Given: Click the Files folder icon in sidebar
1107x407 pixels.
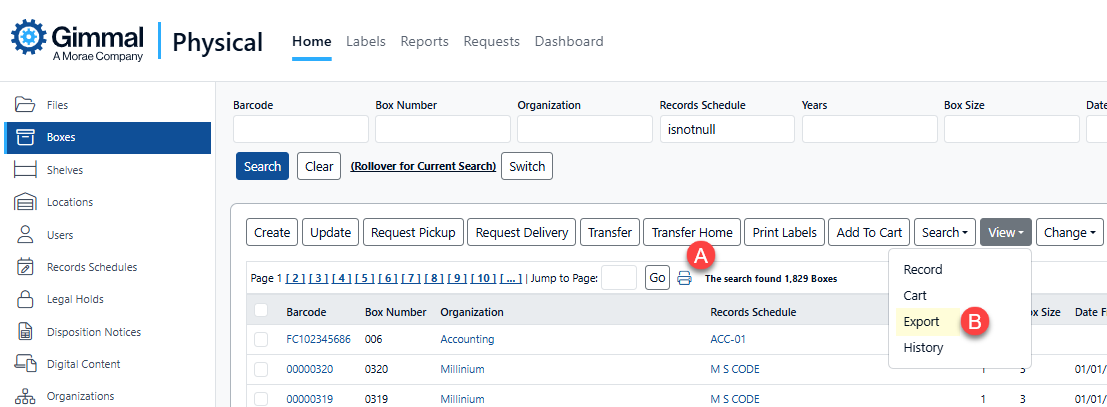Looking at the screenshot, I should pos(25,105).
